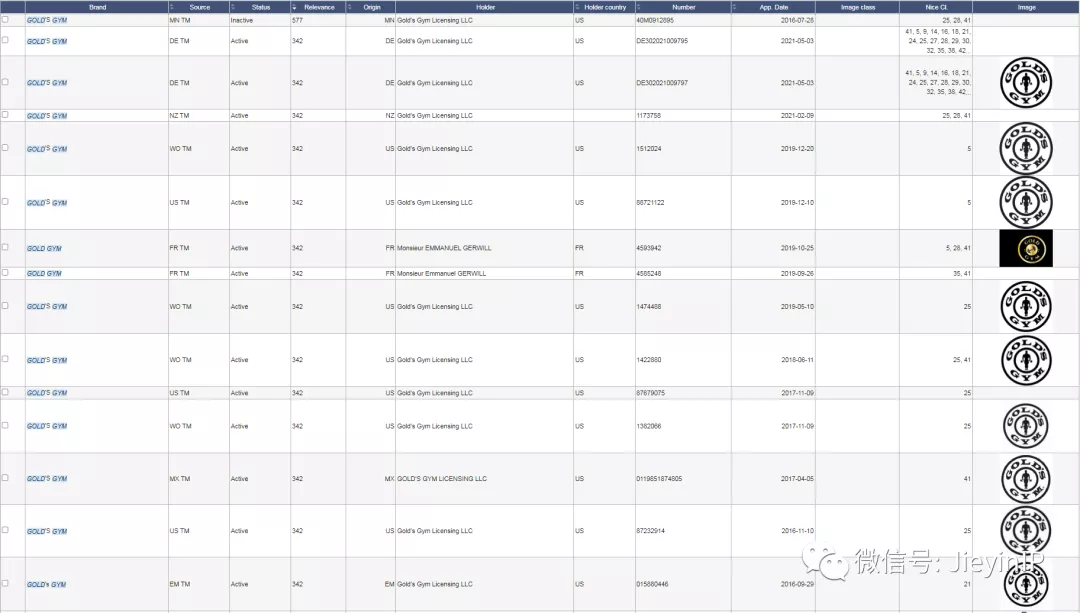The width and height of the screenshot is (1080, 613).
Task: Click the Status column sort arrows
Action: point(233,7)
